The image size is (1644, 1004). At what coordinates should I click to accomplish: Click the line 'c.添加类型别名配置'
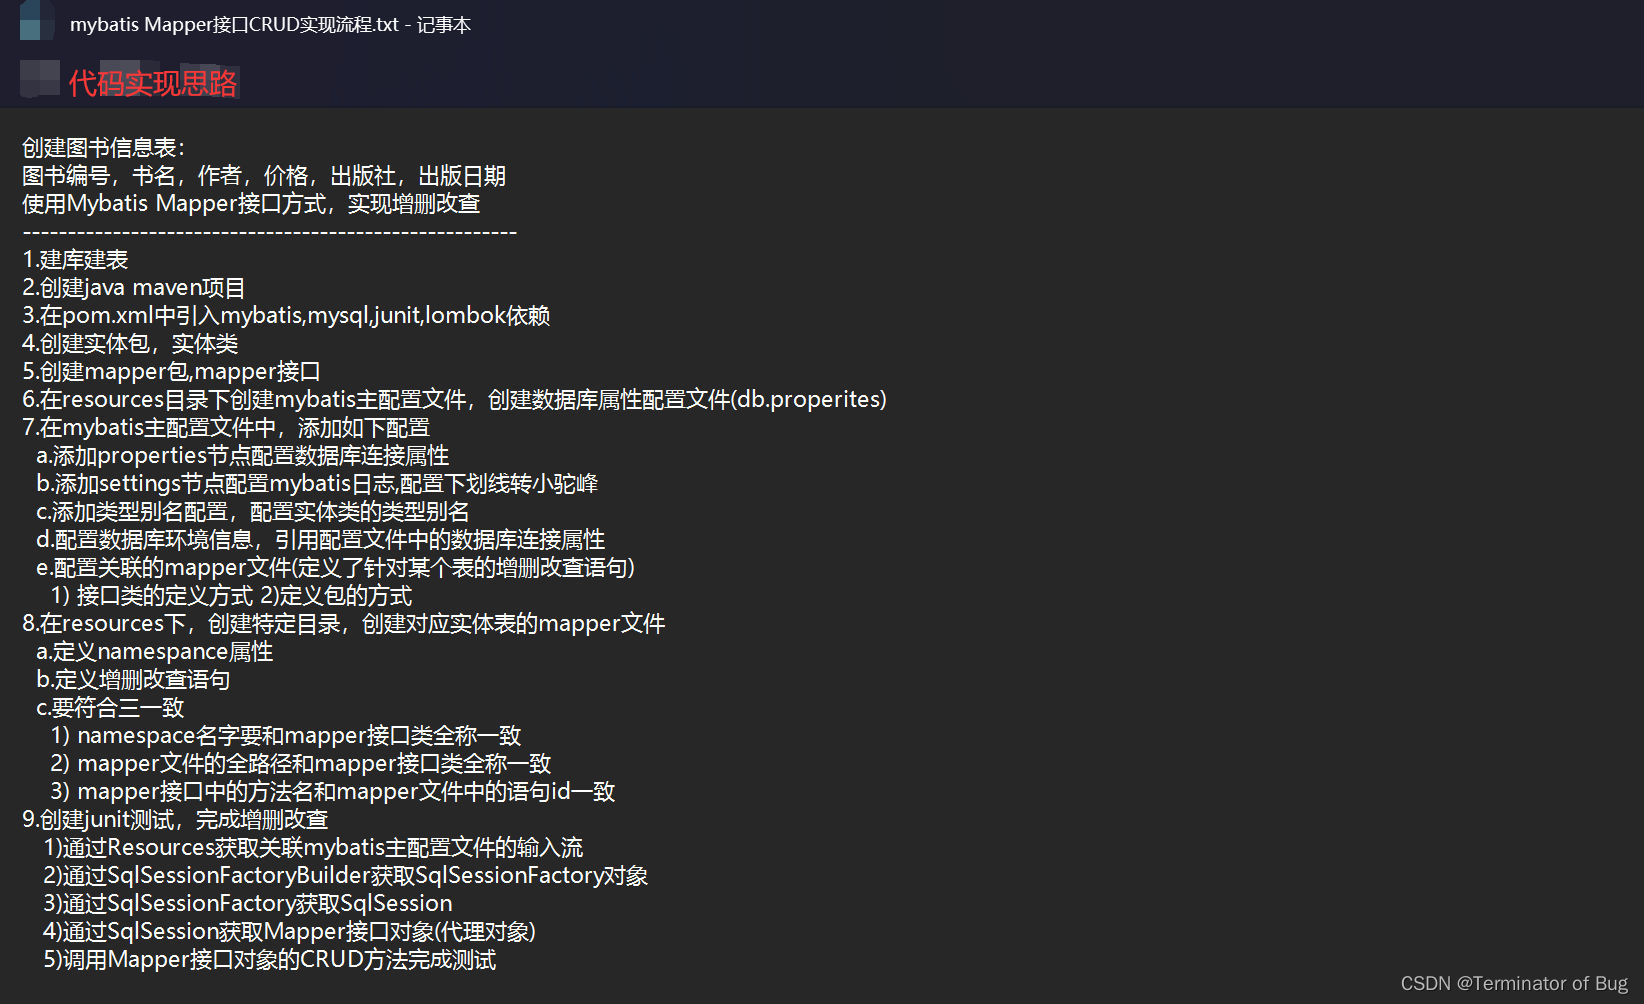pyautogui.click(x=253, y=512)
